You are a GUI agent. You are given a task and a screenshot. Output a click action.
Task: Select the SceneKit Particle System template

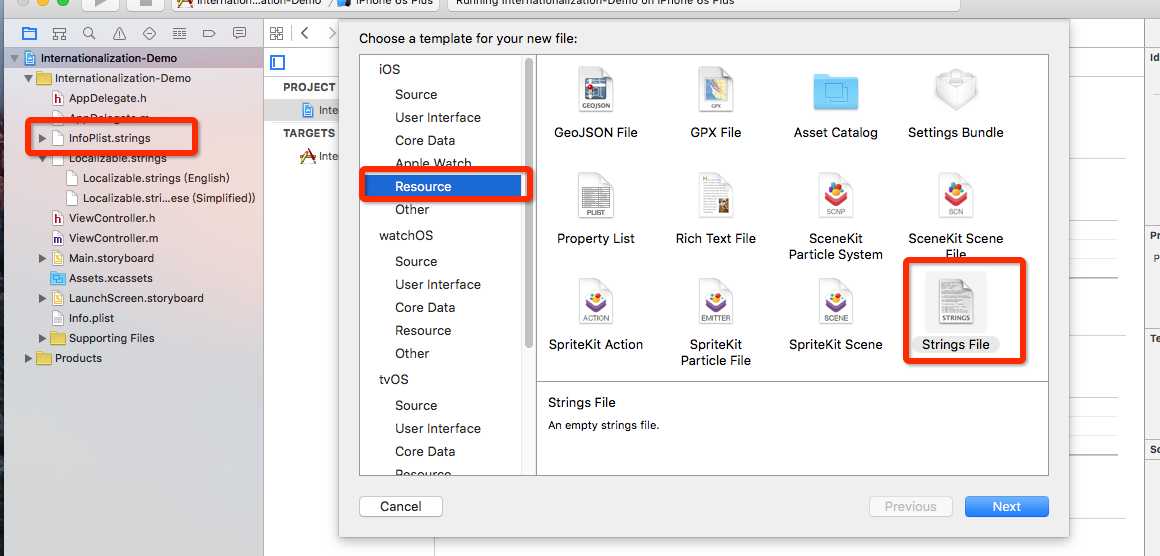[x=835, y=217]
